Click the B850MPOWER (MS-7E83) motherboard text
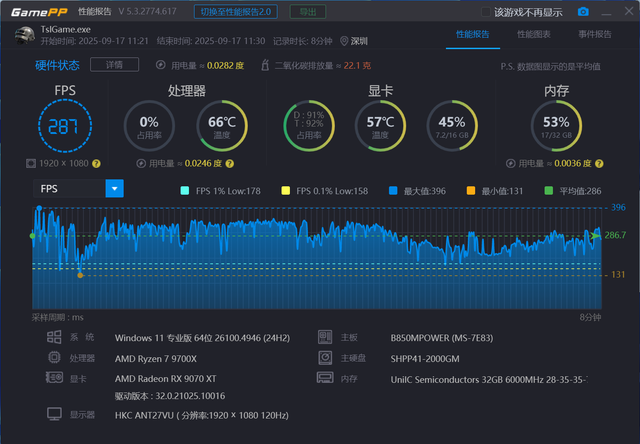Screen dimensions: 640x444 pyautogui.click(x=442, y=338)
